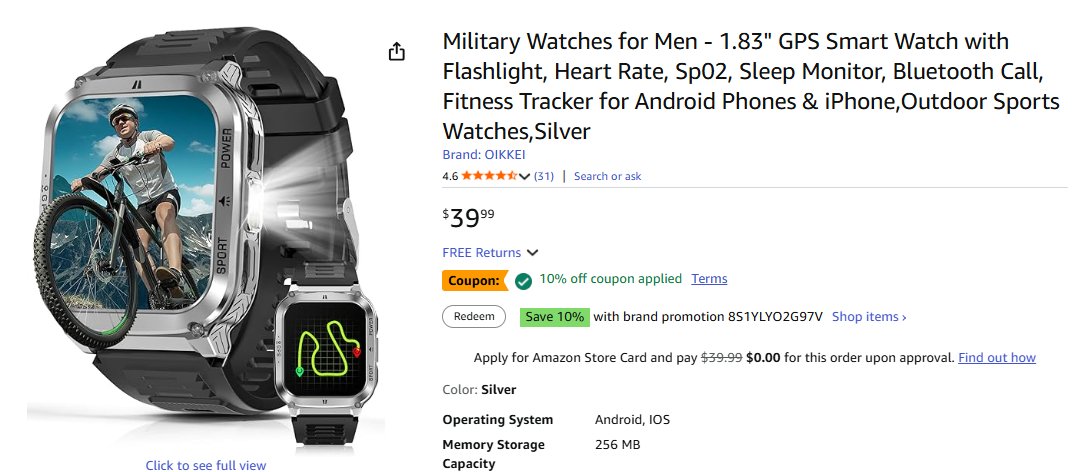The image size is (1091, 472).
Task: Open the coupon Terms link
Action: click(709, 279)
